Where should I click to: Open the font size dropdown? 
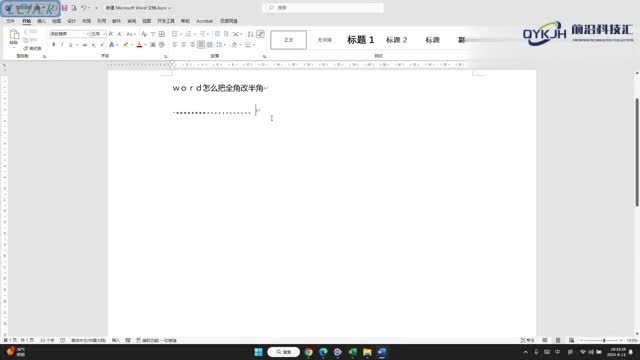104,34
